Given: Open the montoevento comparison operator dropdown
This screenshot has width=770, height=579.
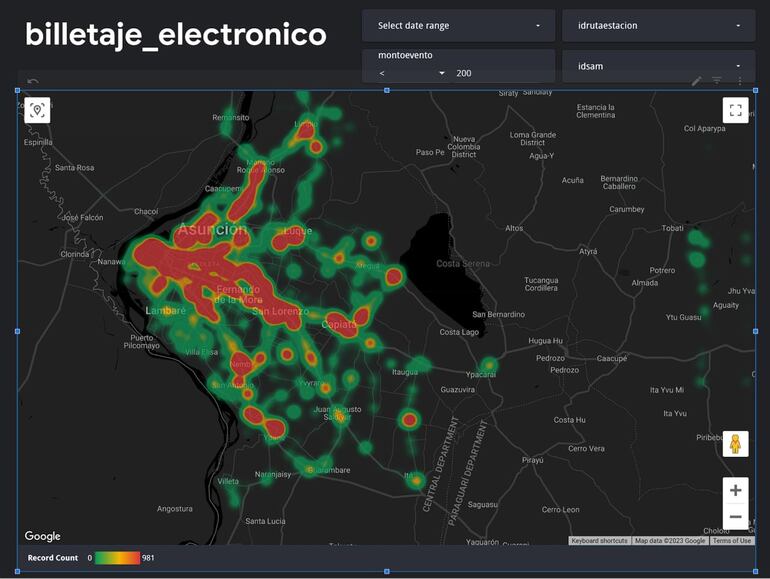Looking at the screenshot, I should tap(412, 73).
